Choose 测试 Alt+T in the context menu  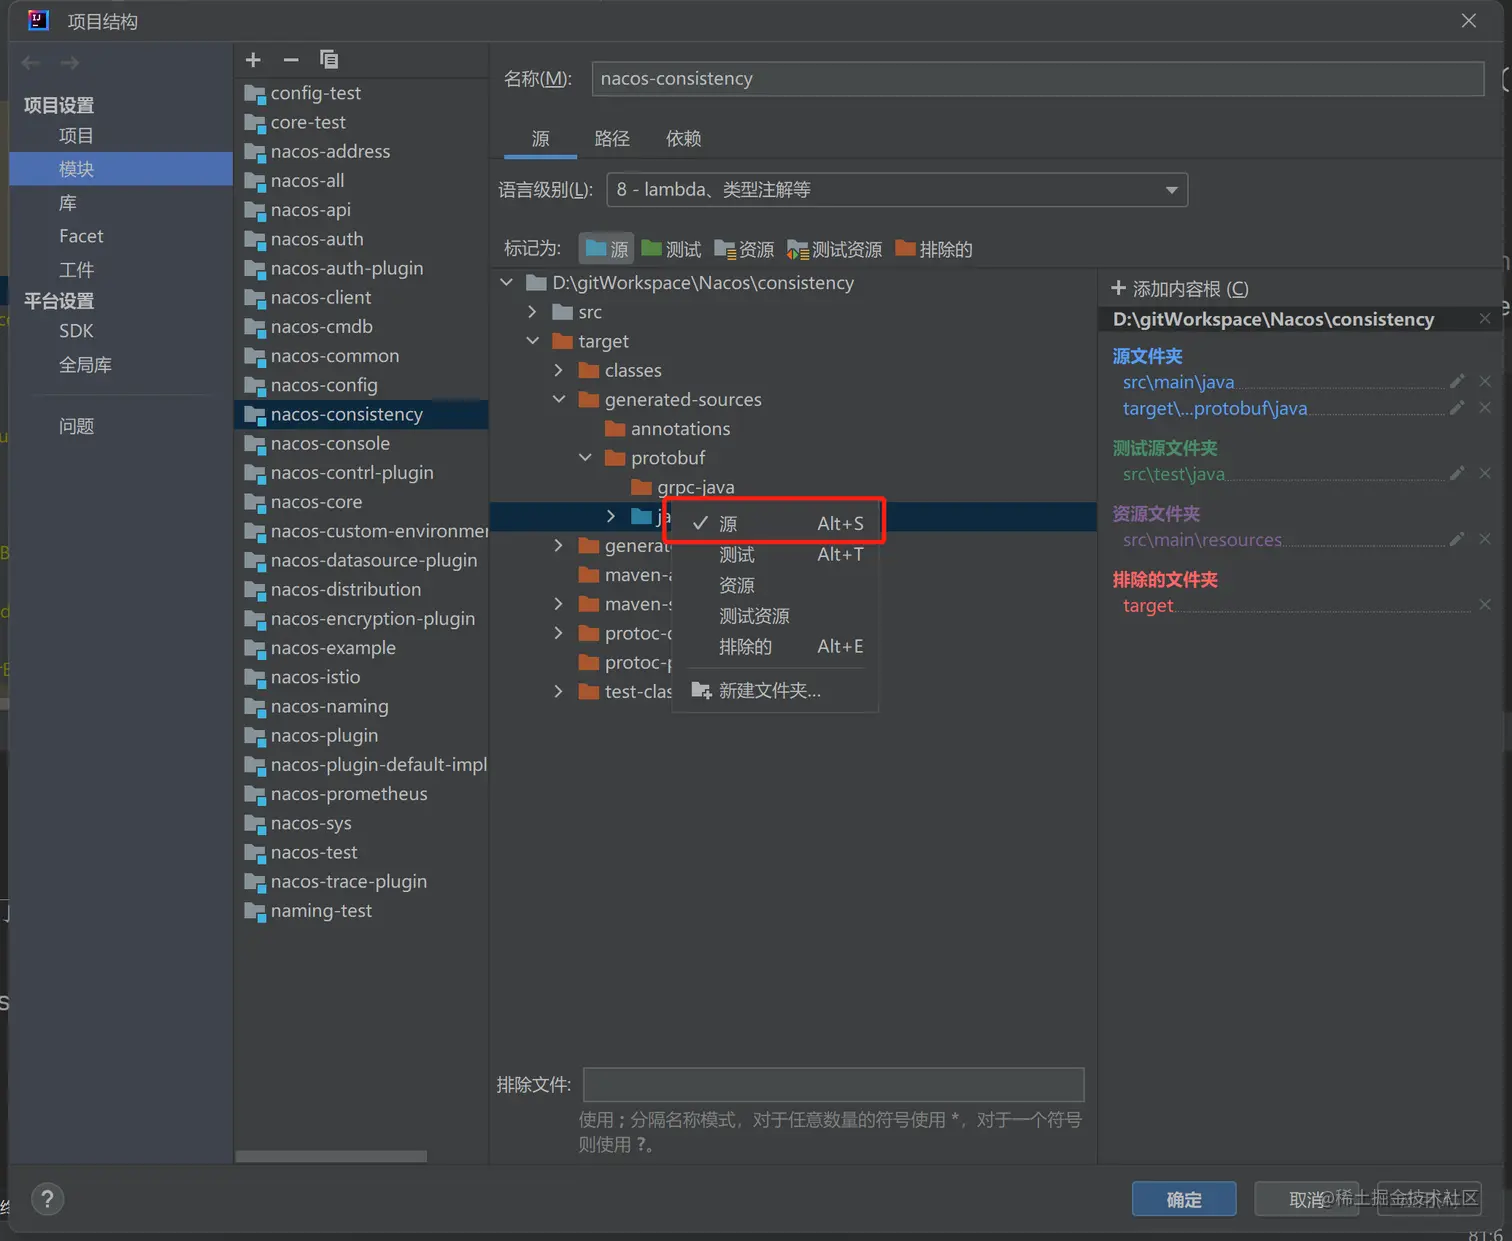tap(776, 554)
